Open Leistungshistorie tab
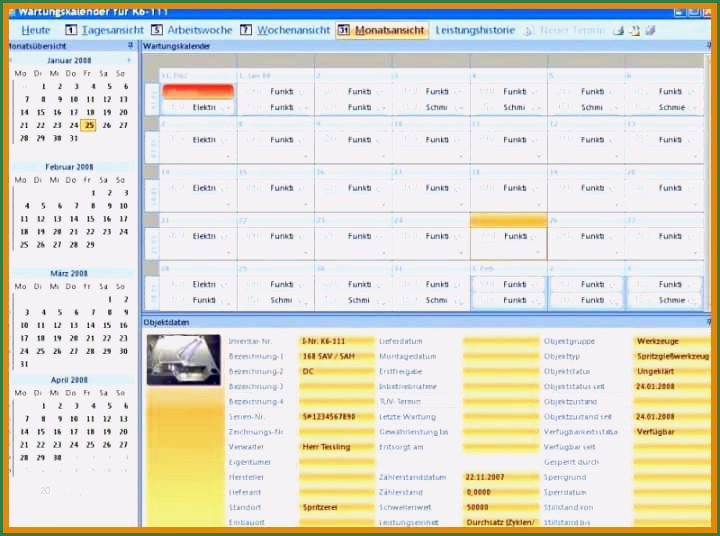 (475, 30)
